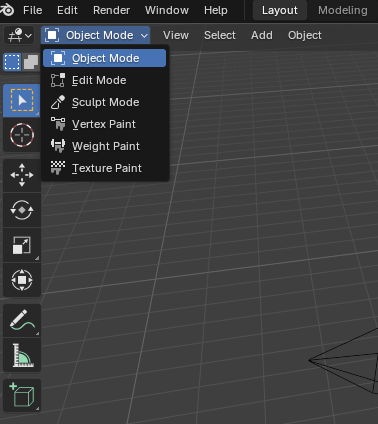This screenshot has width=378, height=424.
Task: Choose Texture Paint from the mode list
Action: coord(104,168)
